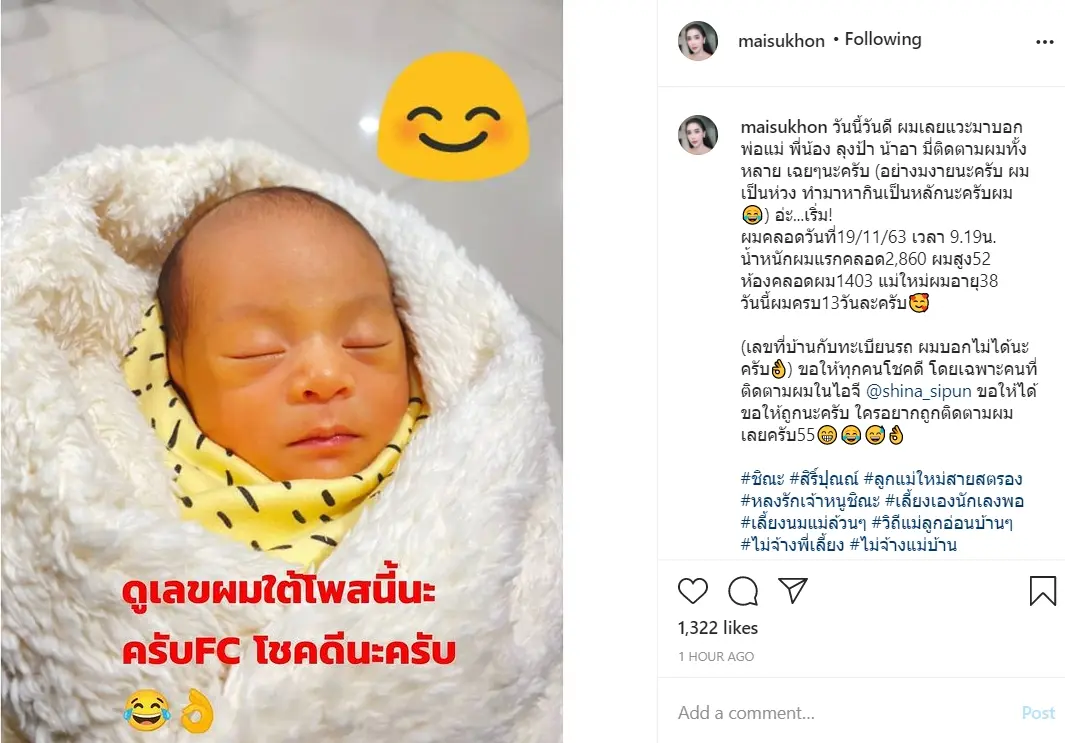This screenshot has height=743, width=1065.
Task: Open maisukhon username in caption
Action: point(784,127)
